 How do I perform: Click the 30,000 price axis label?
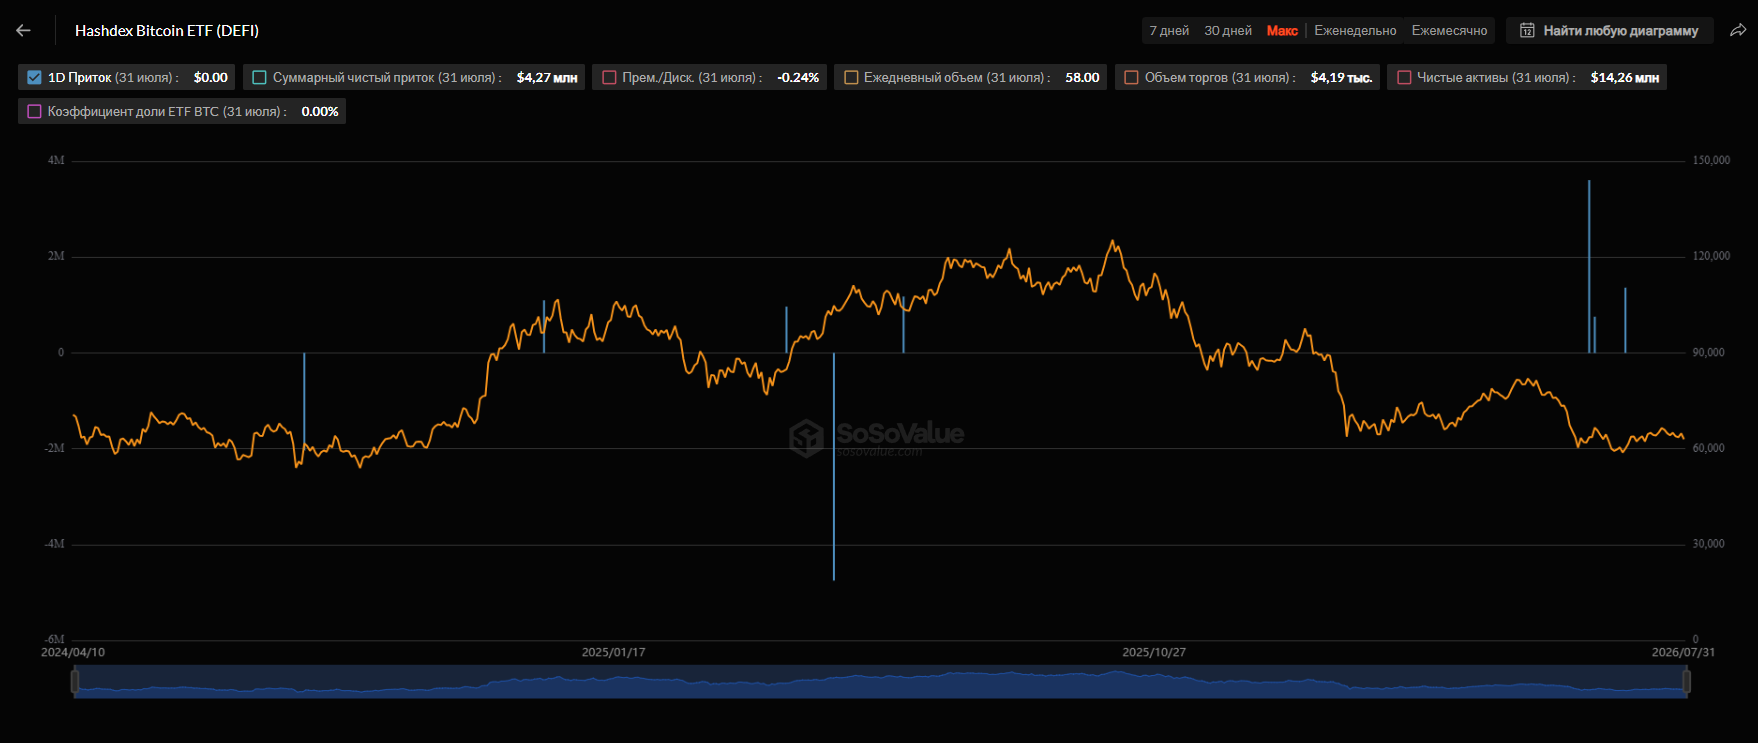tap(1708, 544)
